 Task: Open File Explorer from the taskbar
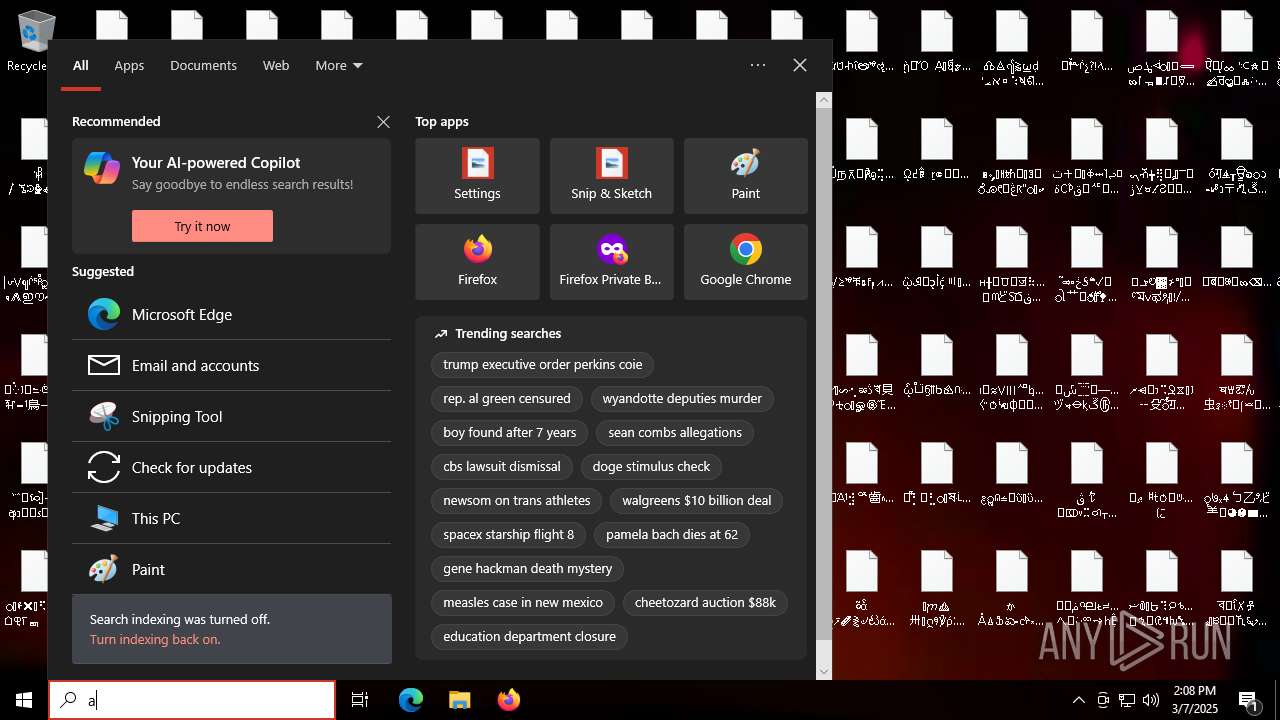[459, 700]
